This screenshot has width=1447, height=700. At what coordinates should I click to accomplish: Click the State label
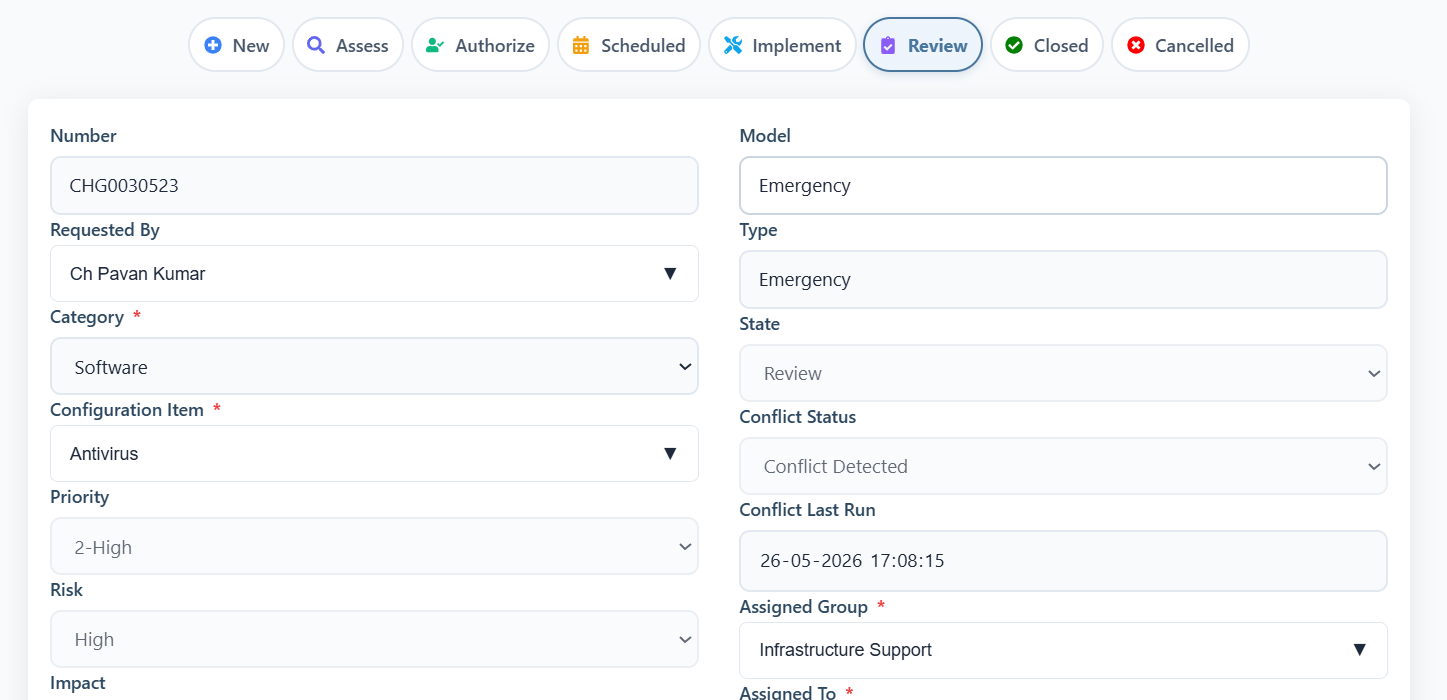pos(760,324)
